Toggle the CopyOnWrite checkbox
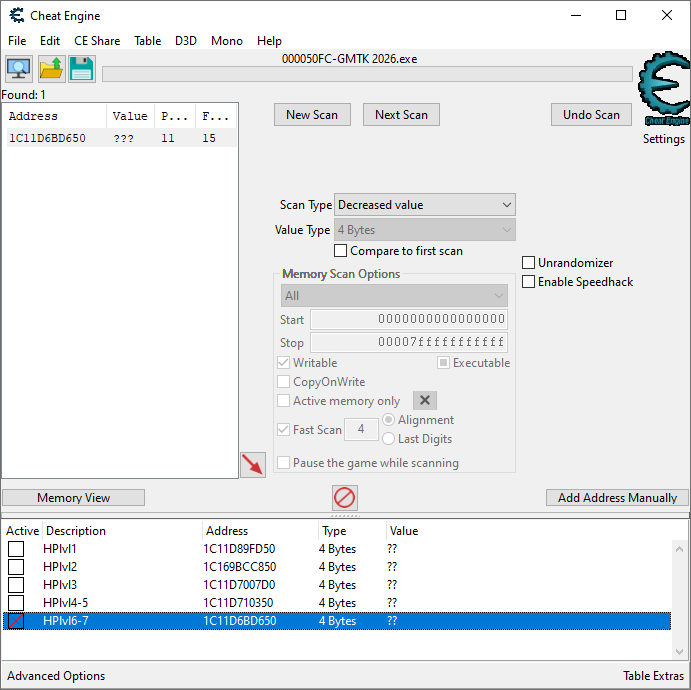 point(283,382)
